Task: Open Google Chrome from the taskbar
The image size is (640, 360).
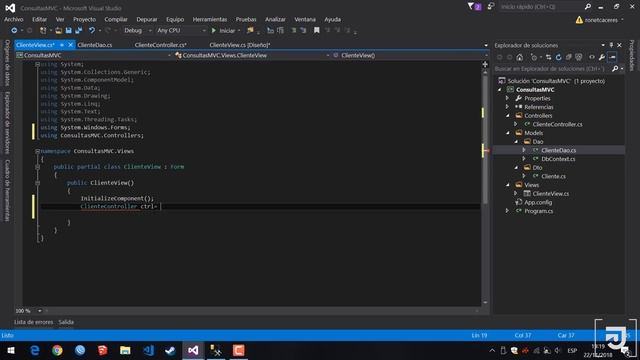Action: click(x=57, y=350)
